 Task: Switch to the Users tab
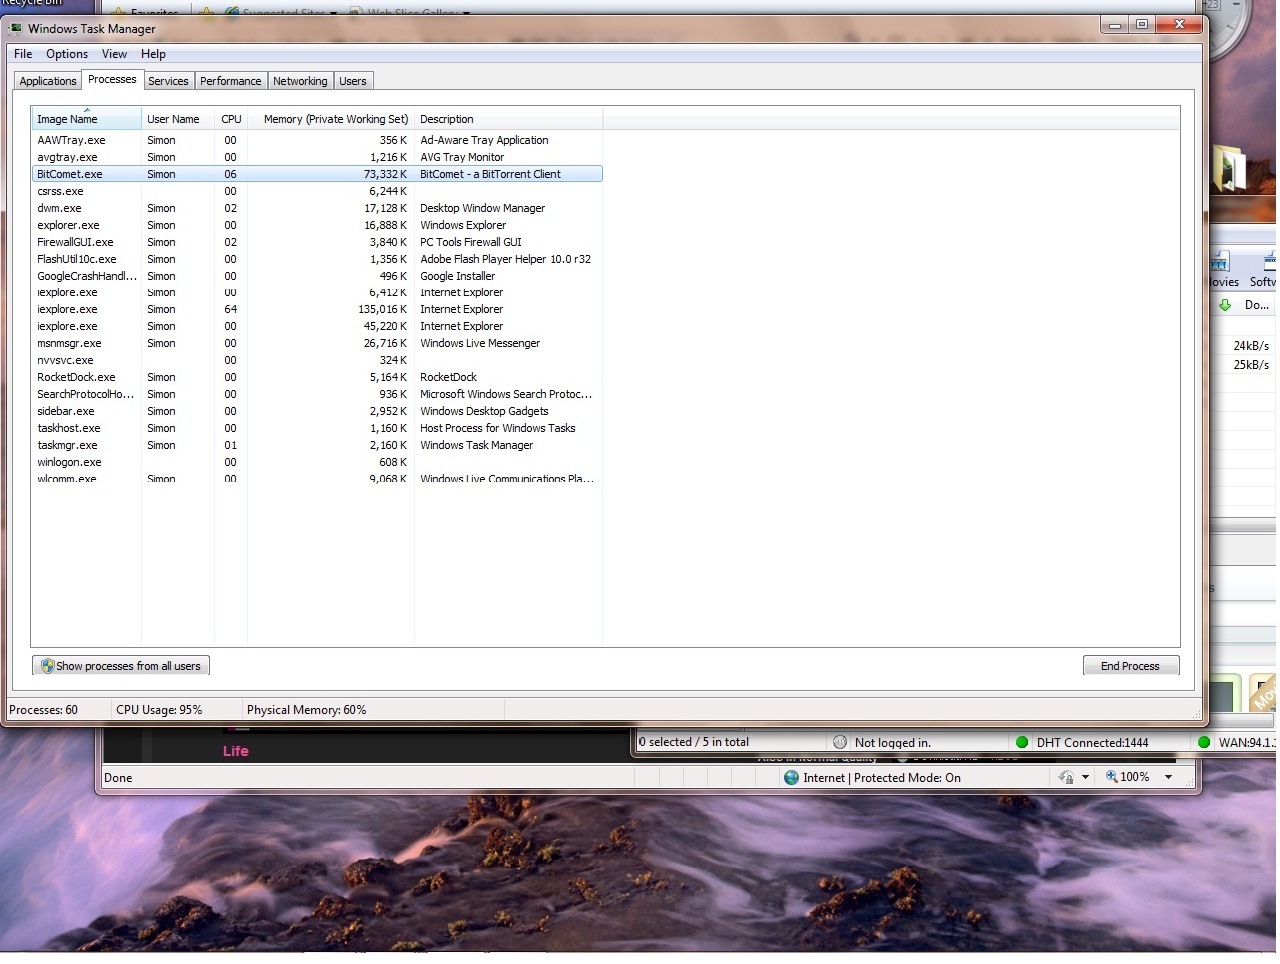pyautogui.click(x=352, y=81)
